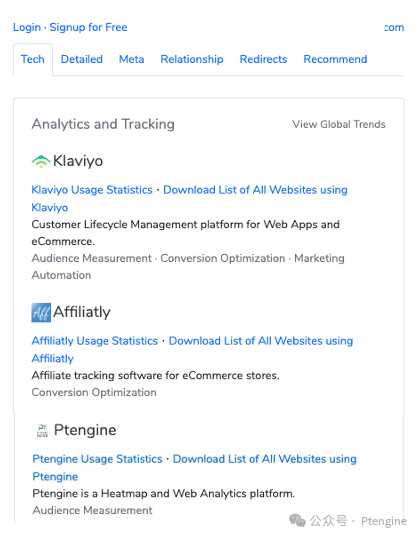Open Affiliatly Usage Statistics link
420x538 pixels.
[95, 341]
